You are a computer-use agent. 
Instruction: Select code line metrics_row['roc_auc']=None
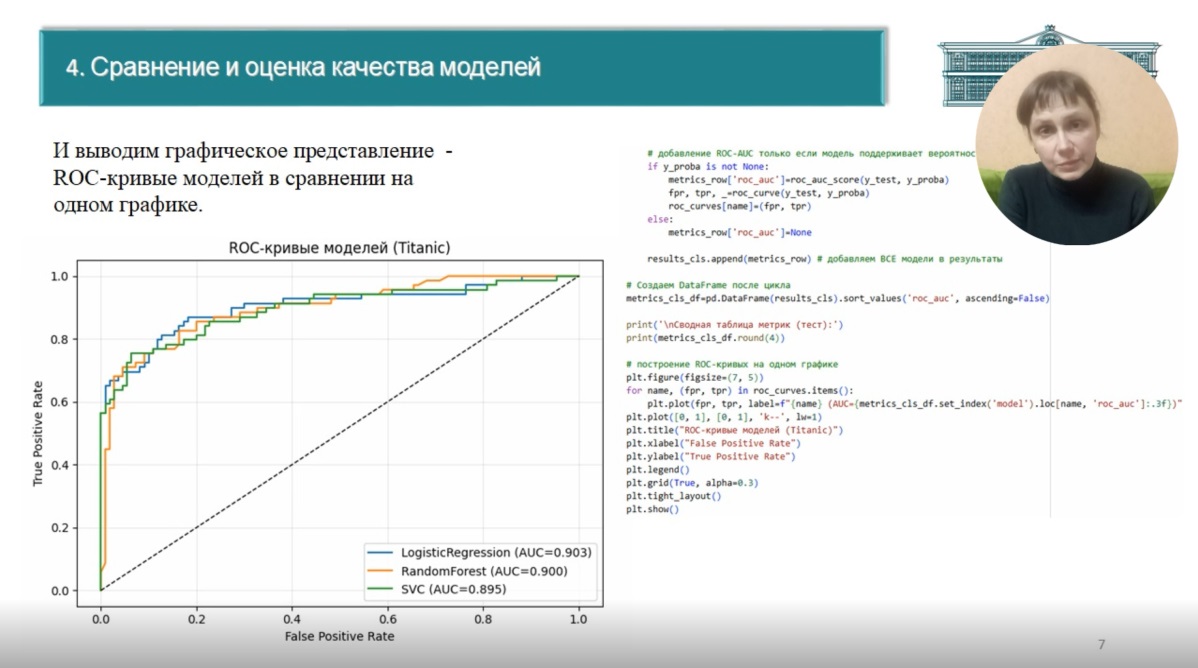pos(740,232)
